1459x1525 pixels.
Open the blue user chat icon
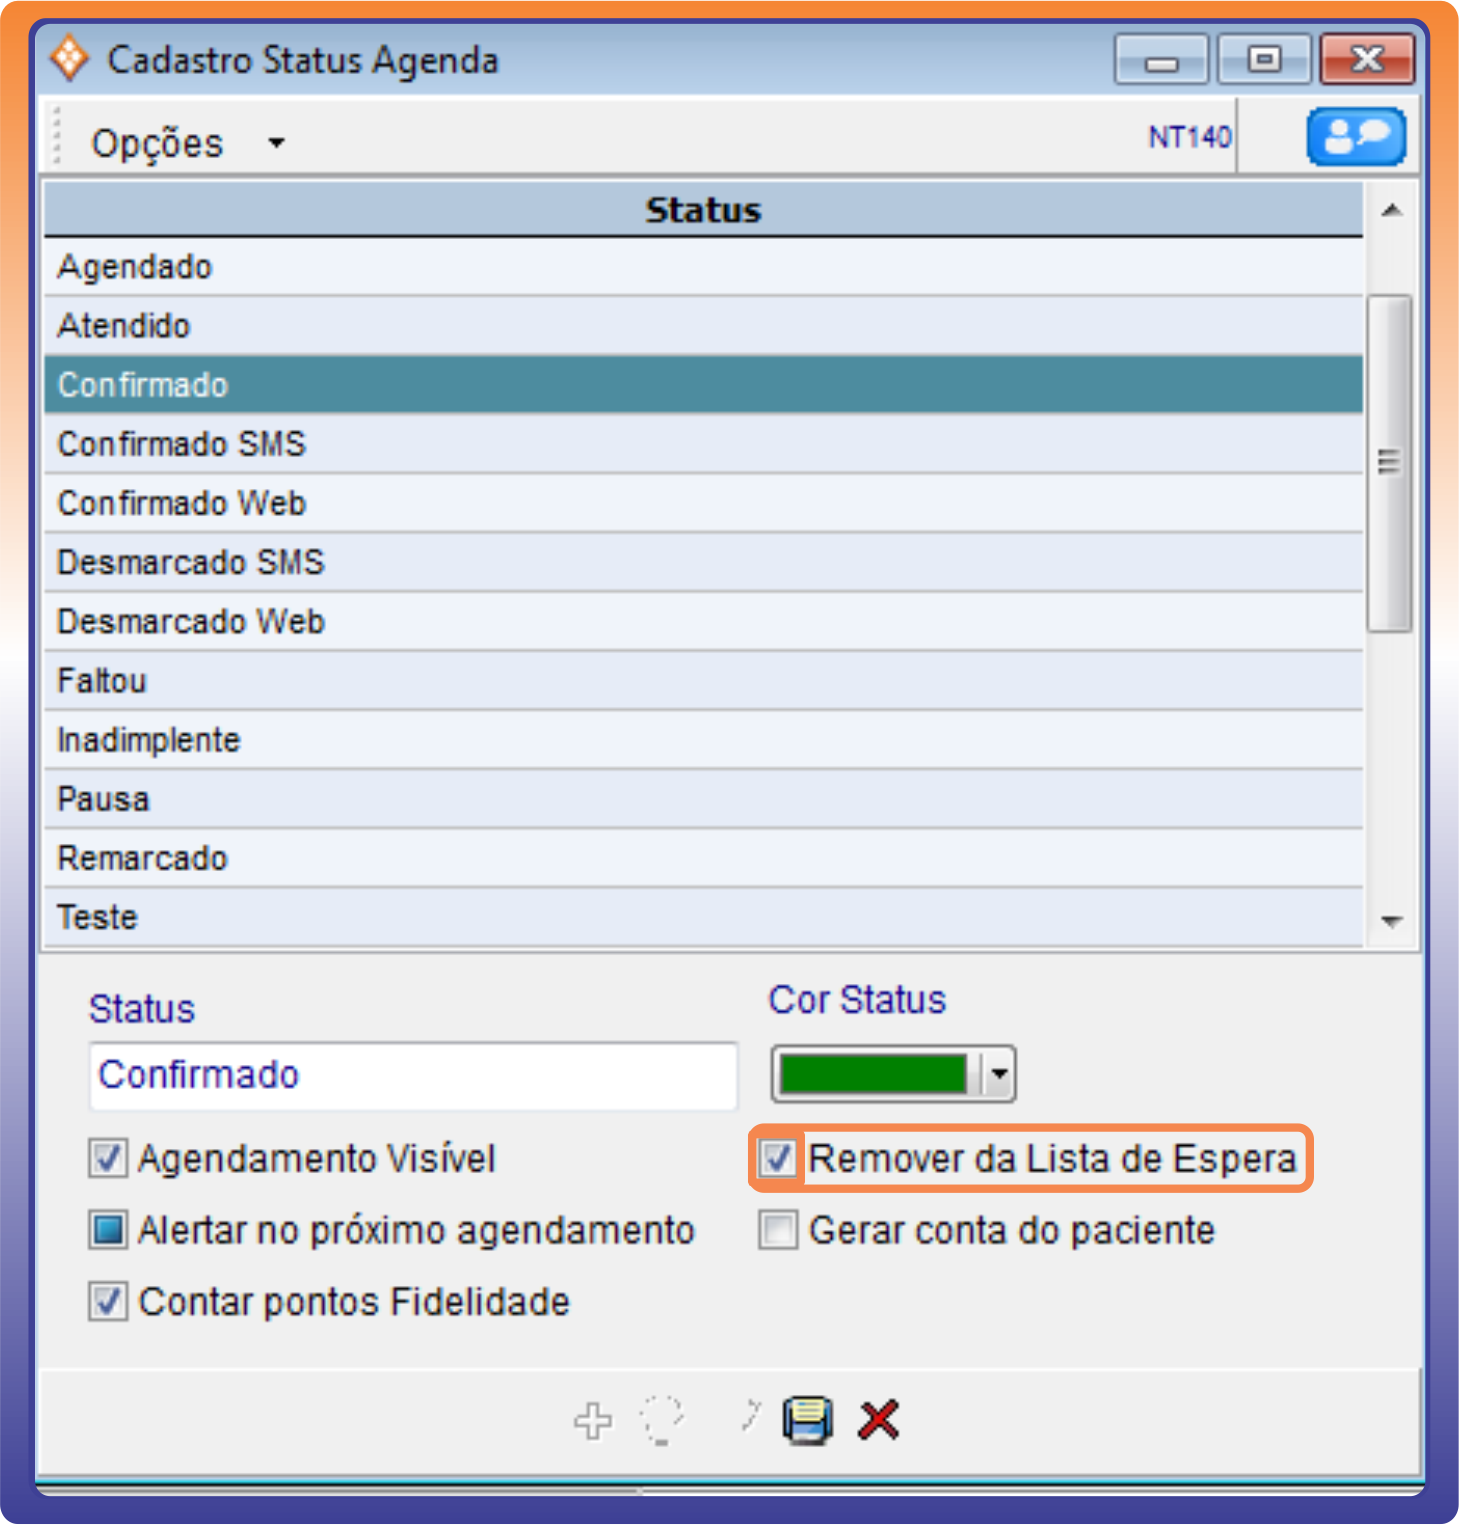click(1355, 137)
